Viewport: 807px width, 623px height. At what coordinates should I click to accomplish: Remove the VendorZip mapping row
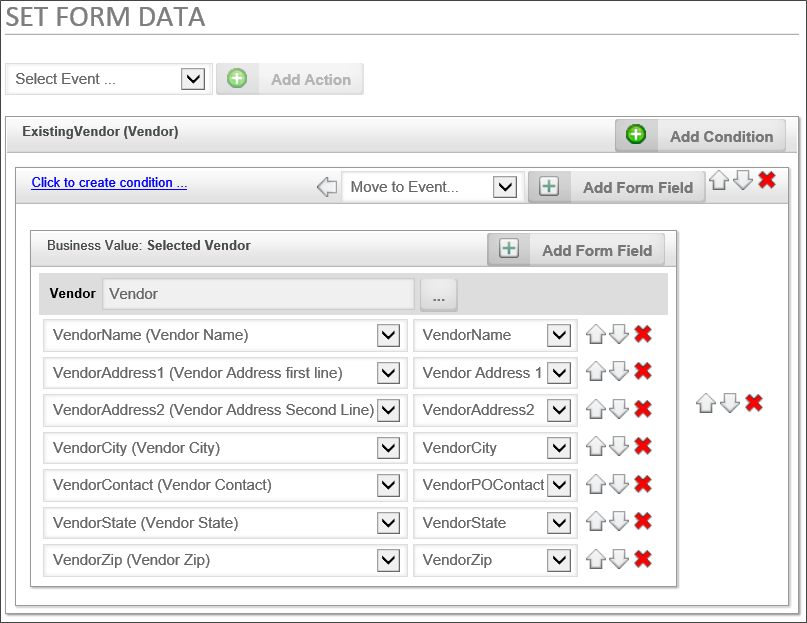(x=643, y=559)
